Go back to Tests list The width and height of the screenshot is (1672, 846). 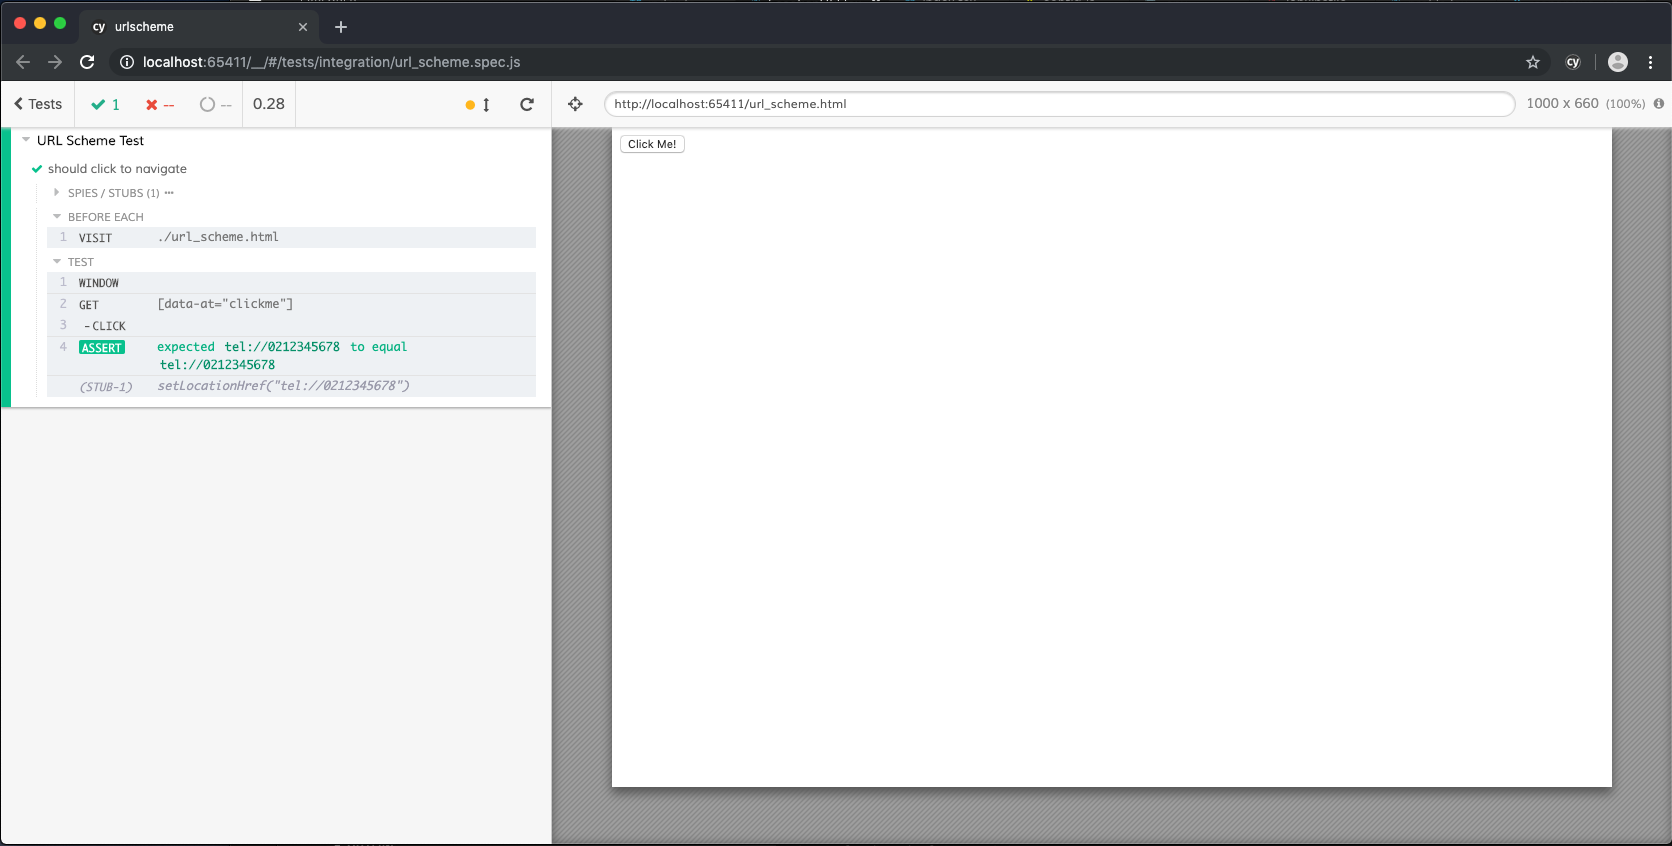pyautogui.click(x=38, y=104)
